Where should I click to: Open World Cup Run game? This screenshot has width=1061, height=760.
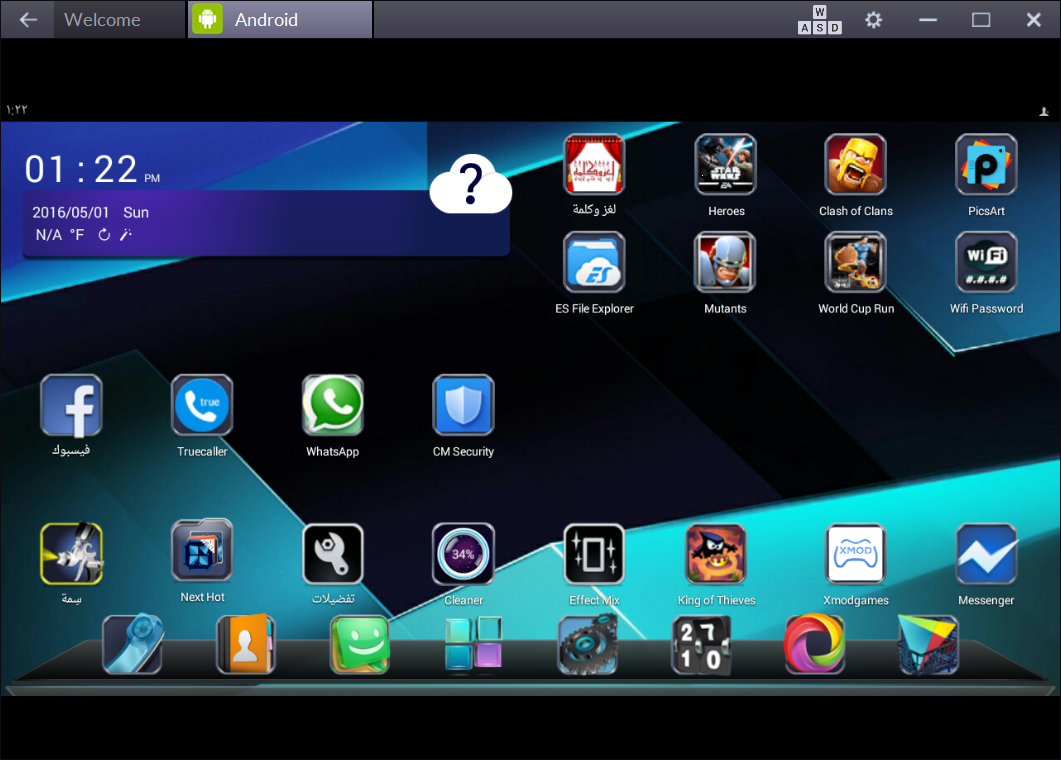click(855, 262)
